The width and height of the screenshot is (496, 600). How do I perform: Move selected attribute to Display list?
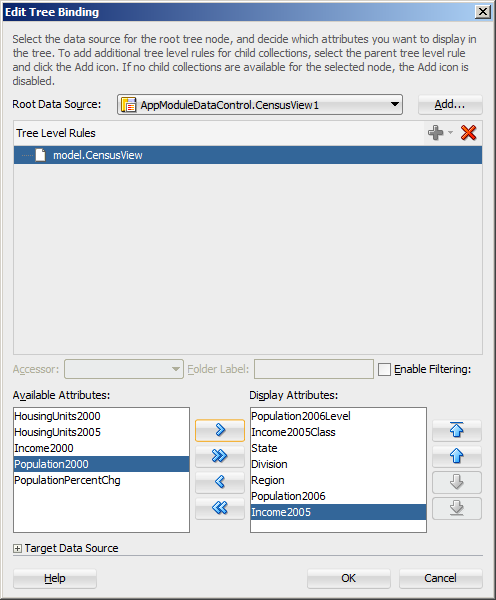[x=220, y=430]
